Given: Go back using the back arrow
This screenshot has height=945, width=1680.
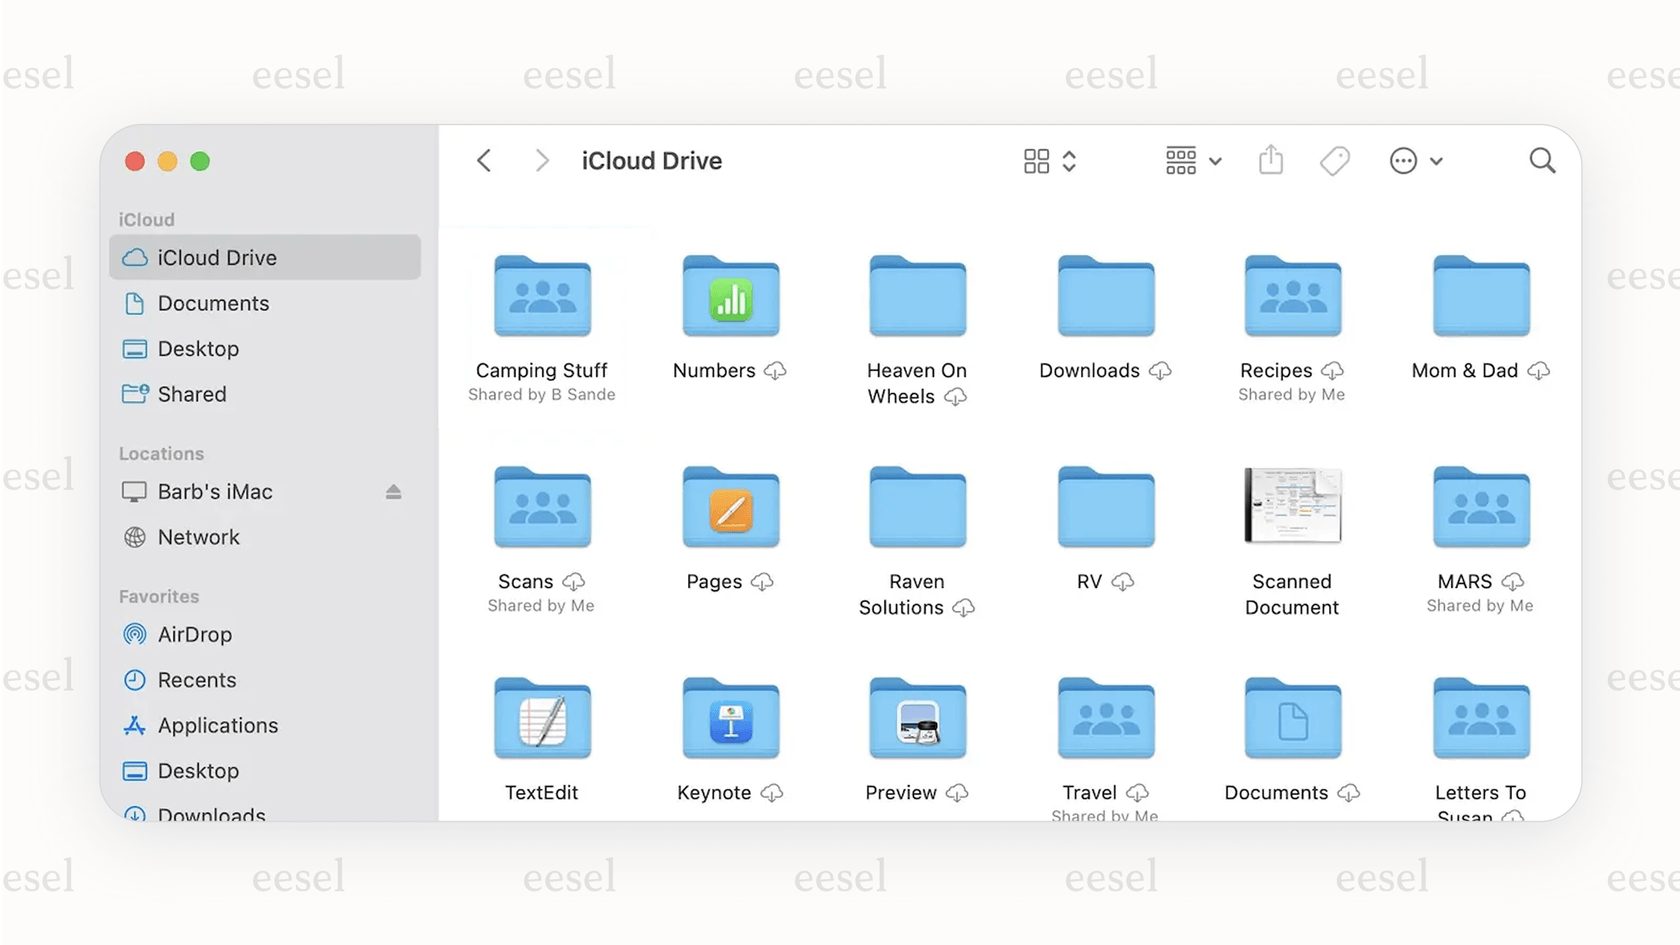Looking at the screenshot, I should pyautogui.click(x=483, y=160).
